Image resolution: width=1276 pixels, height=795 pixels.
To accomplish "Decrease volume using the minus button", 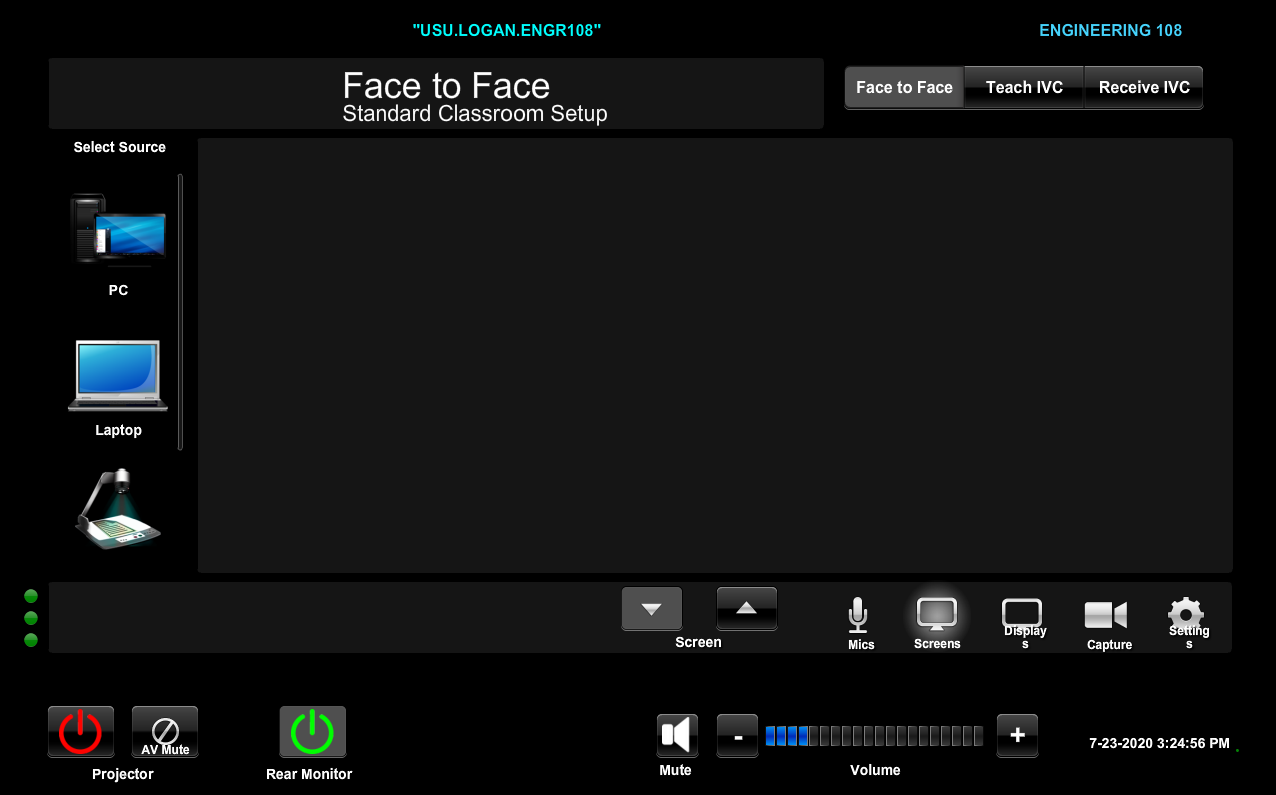I will click(736, 734).
